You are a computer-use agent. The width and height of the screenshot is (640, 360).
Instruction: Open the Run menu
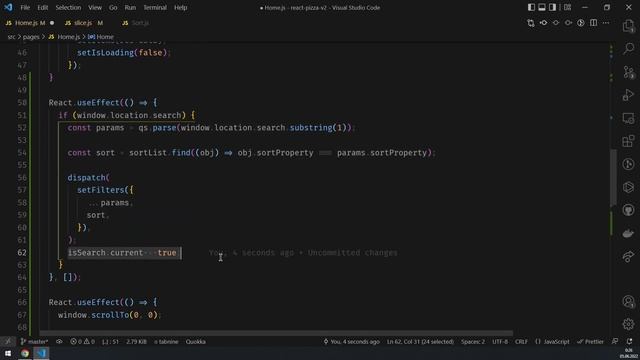click(x=130, y=7)
